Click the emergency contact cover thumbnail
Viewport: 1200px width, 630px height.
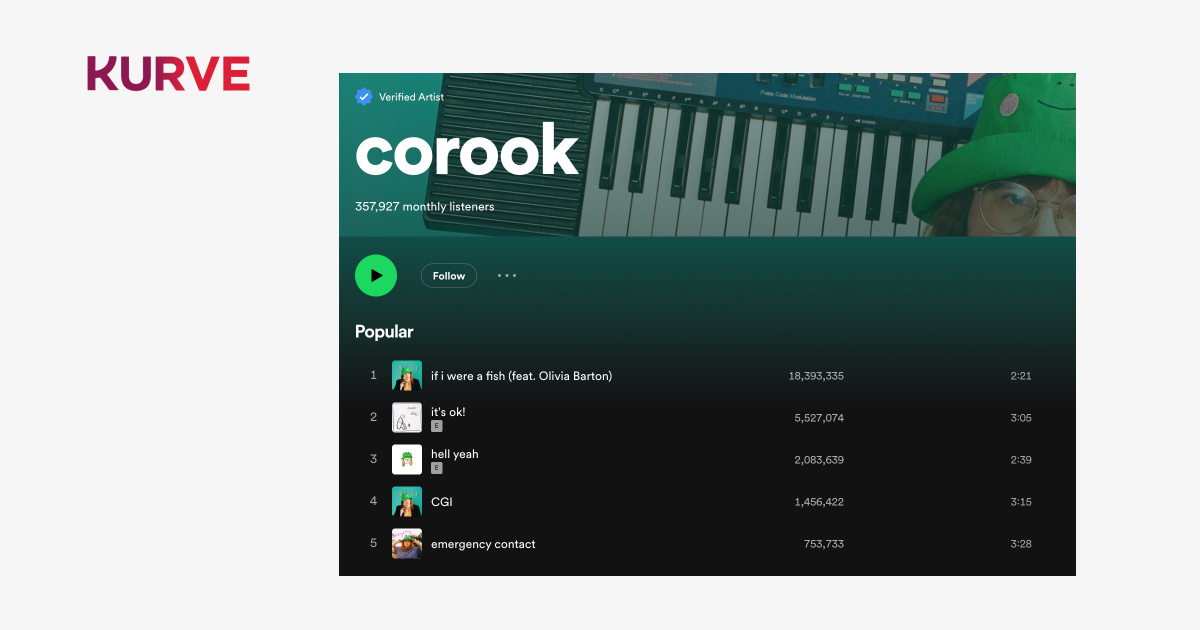click(x=407, y=543)
